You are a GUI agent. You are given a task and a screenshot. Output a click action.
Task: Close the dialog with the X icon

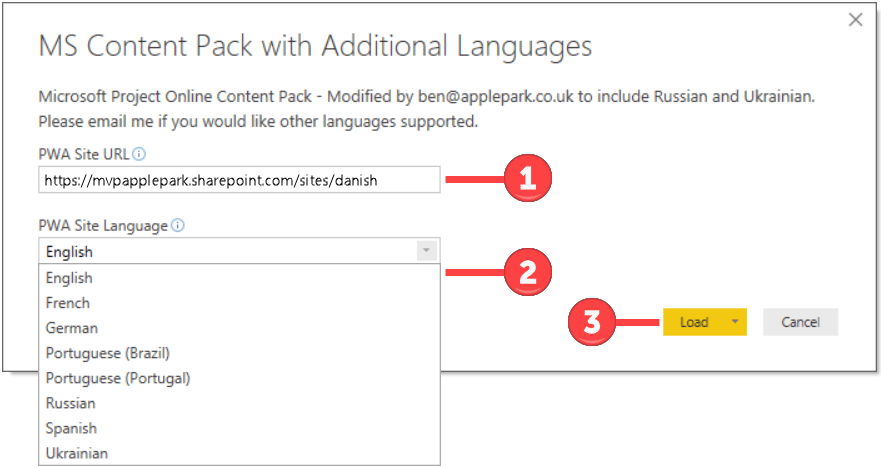point(855,20)
